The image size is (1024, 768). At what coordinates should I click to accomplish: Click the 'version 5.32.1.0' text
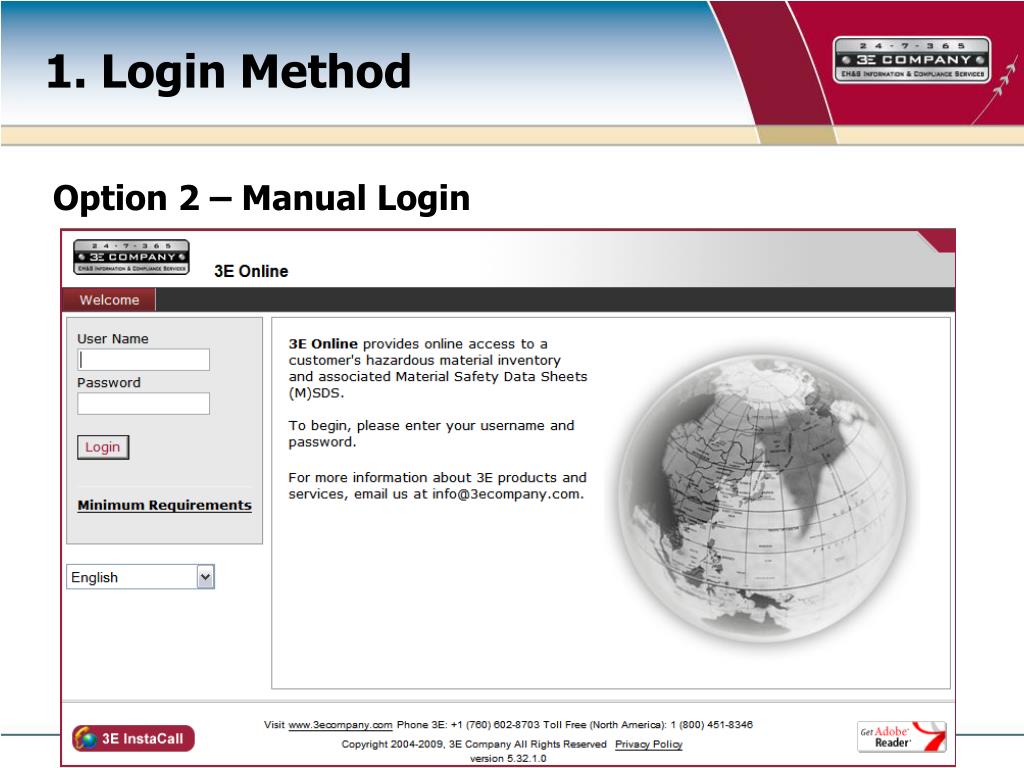click(508, 759)
